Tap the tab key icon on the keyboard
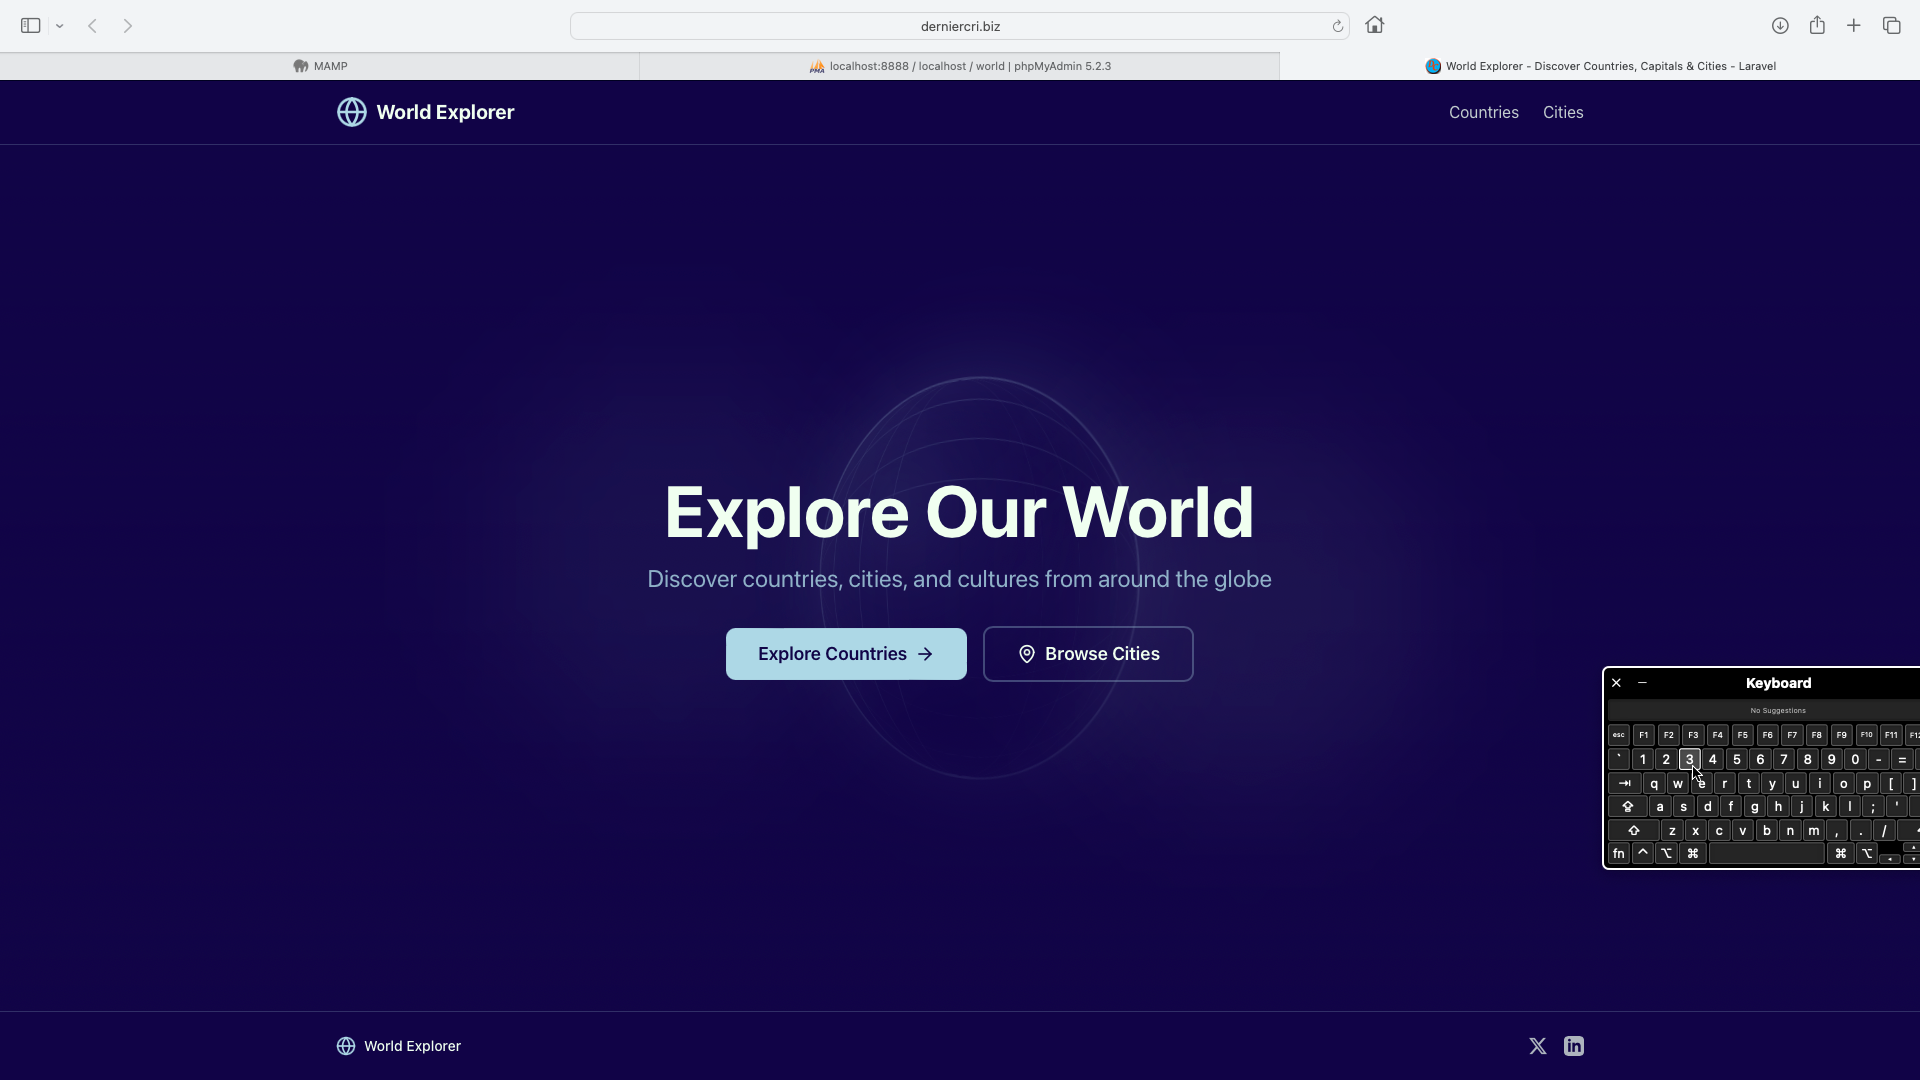 coord(1625,783)
